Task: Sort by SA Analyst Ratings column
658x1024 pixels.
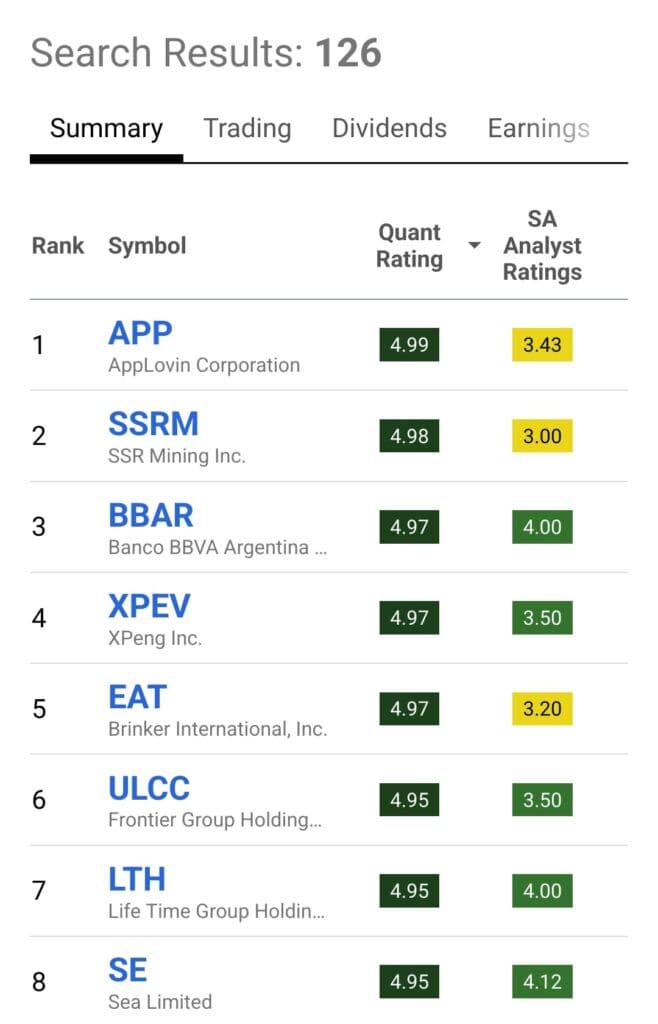Action: pos(542,246)
